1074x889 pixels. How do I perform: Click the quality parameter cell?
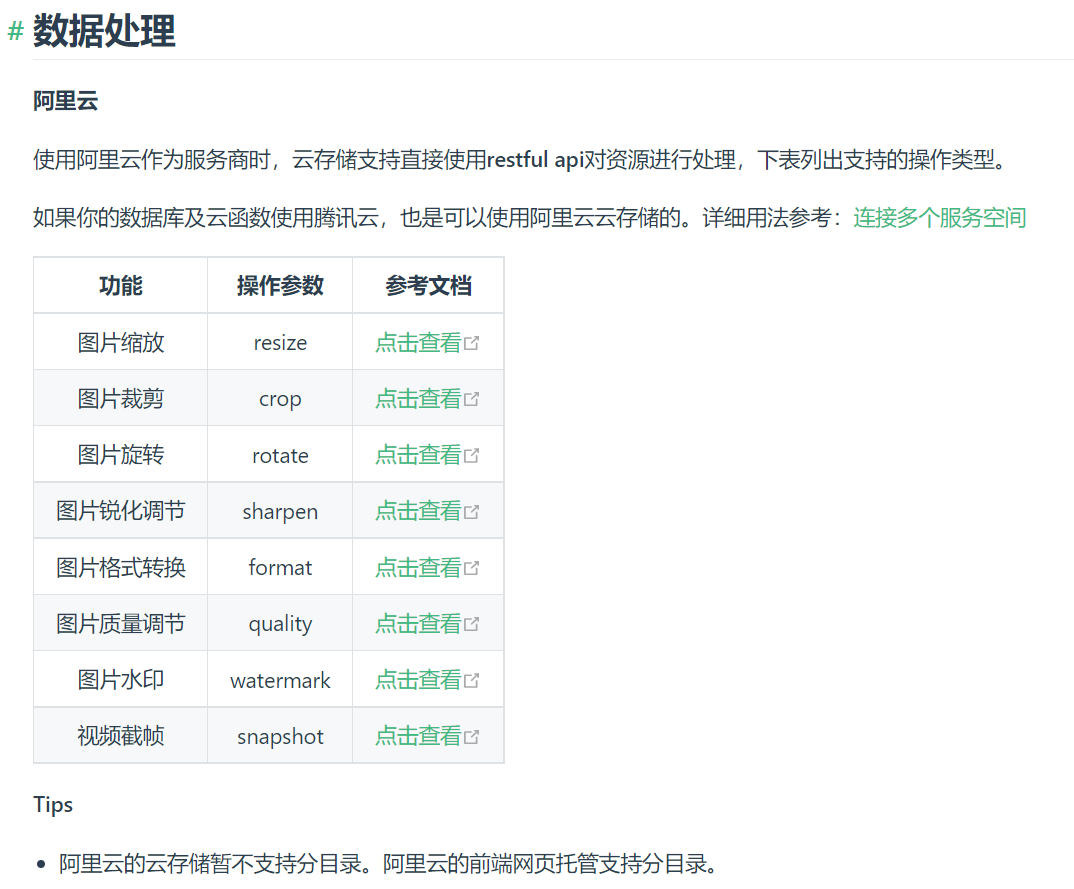[280, 624]
